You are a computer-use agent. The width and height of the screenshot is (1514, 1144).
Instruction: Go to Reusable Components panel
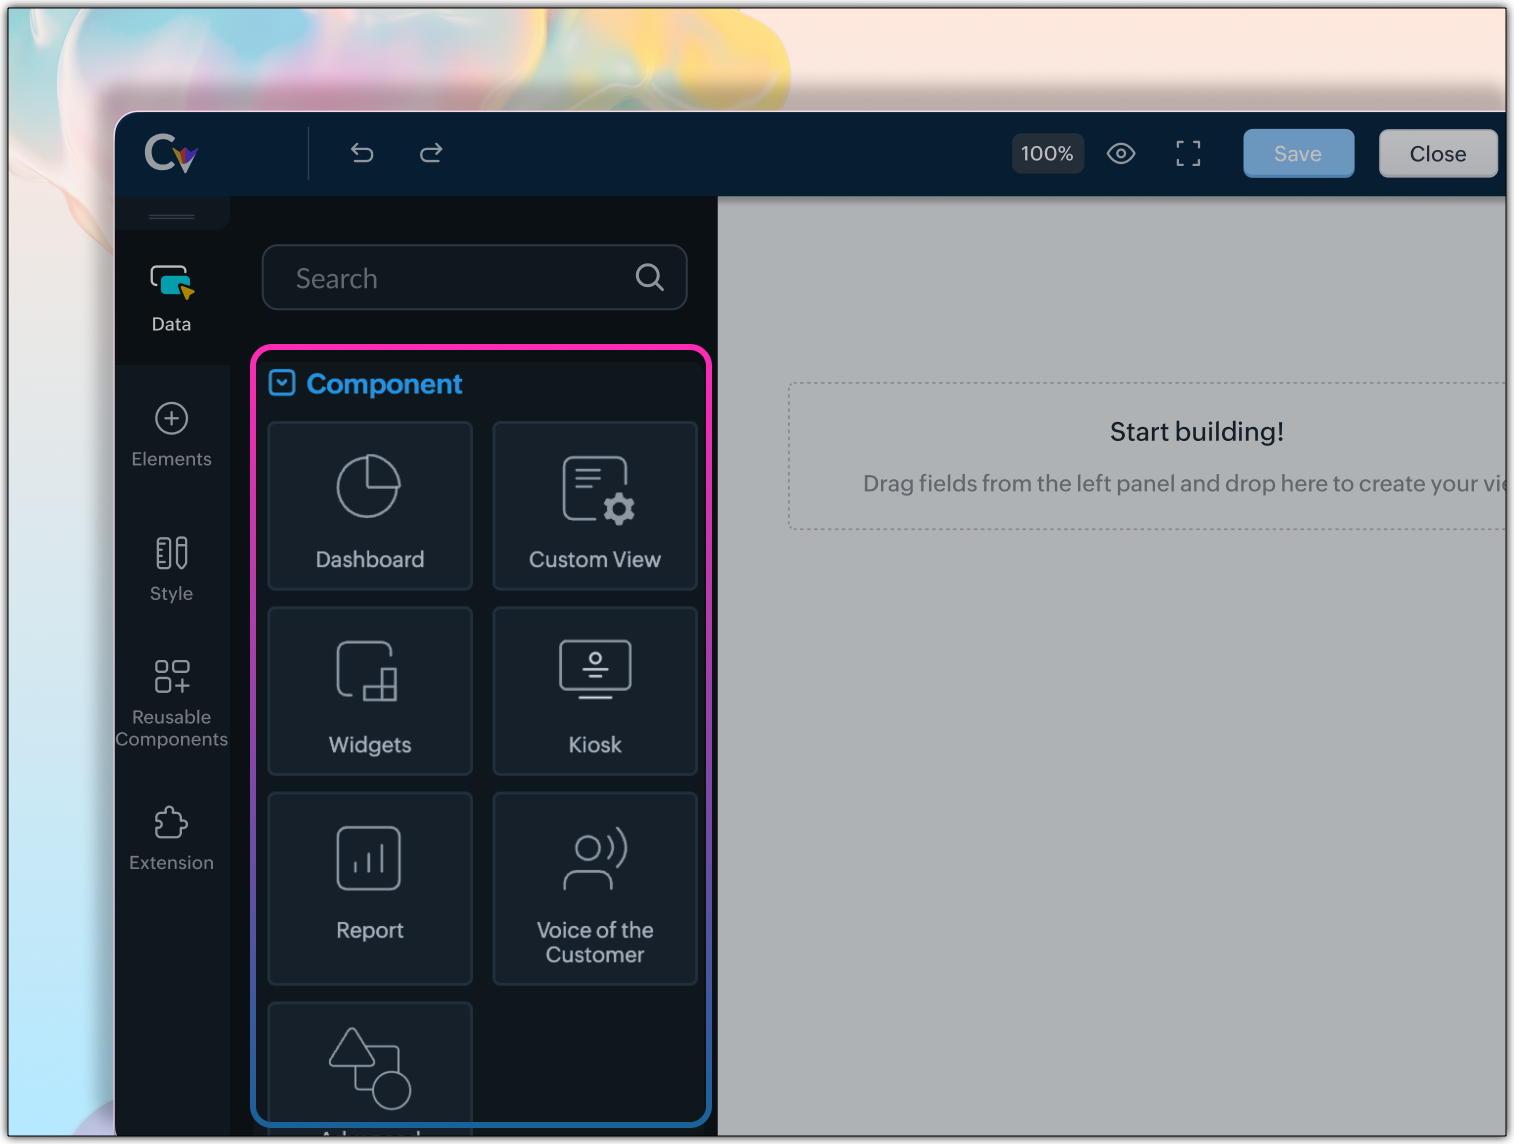pyautogui.click(x=171, y=700)
